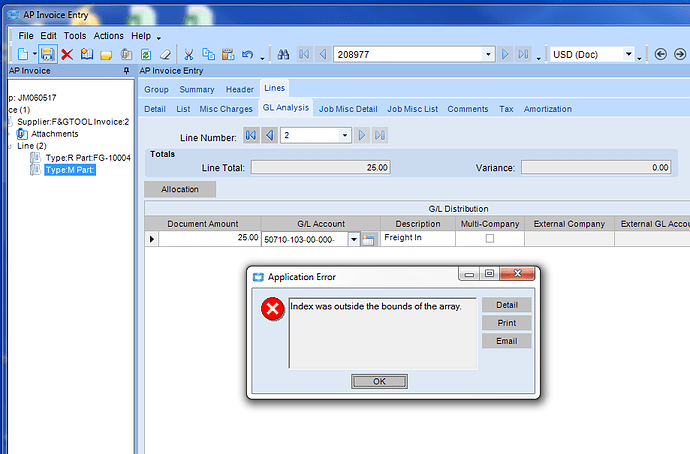Click the yellow folder toolbar icon
The image size is (690, 454).
(106, 55)
